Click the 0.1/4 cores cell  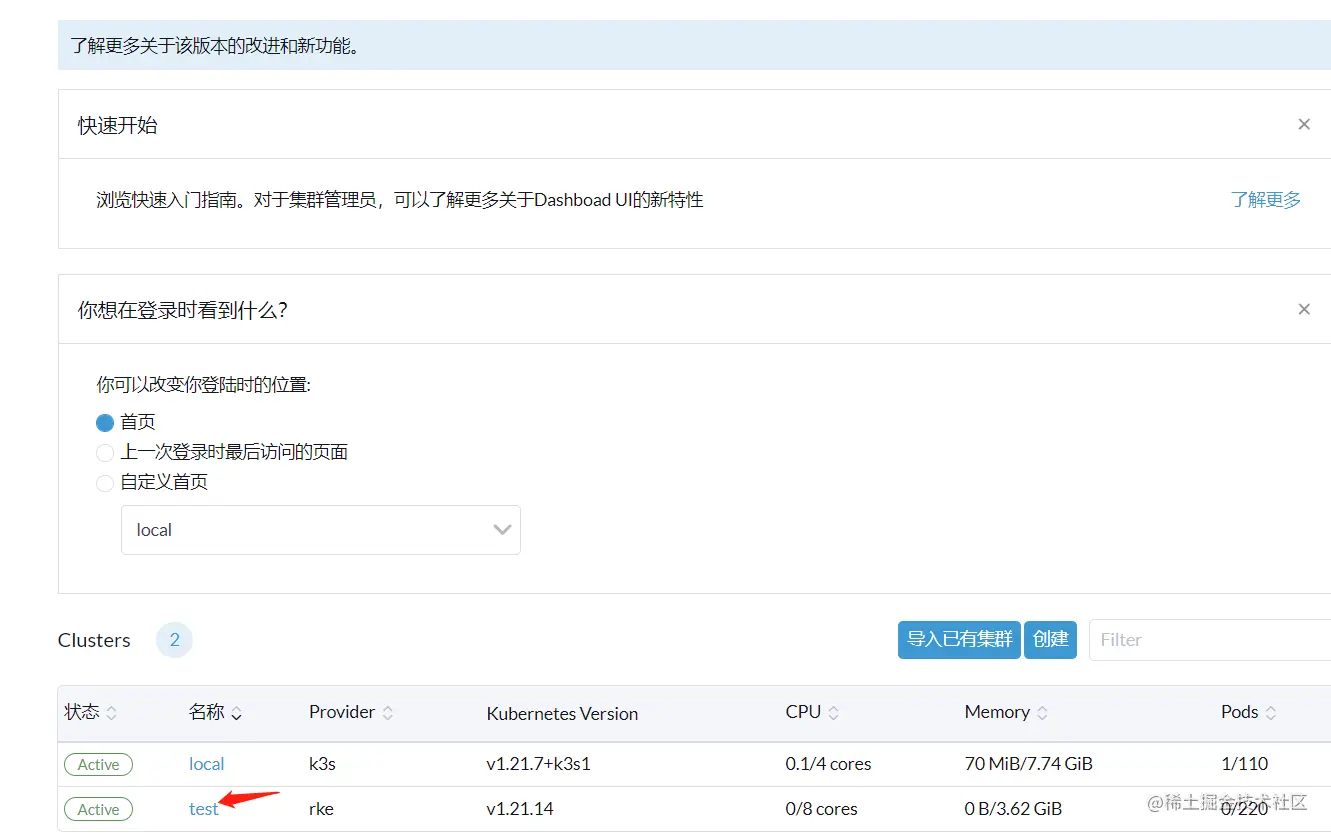click(x=828, y=764)
